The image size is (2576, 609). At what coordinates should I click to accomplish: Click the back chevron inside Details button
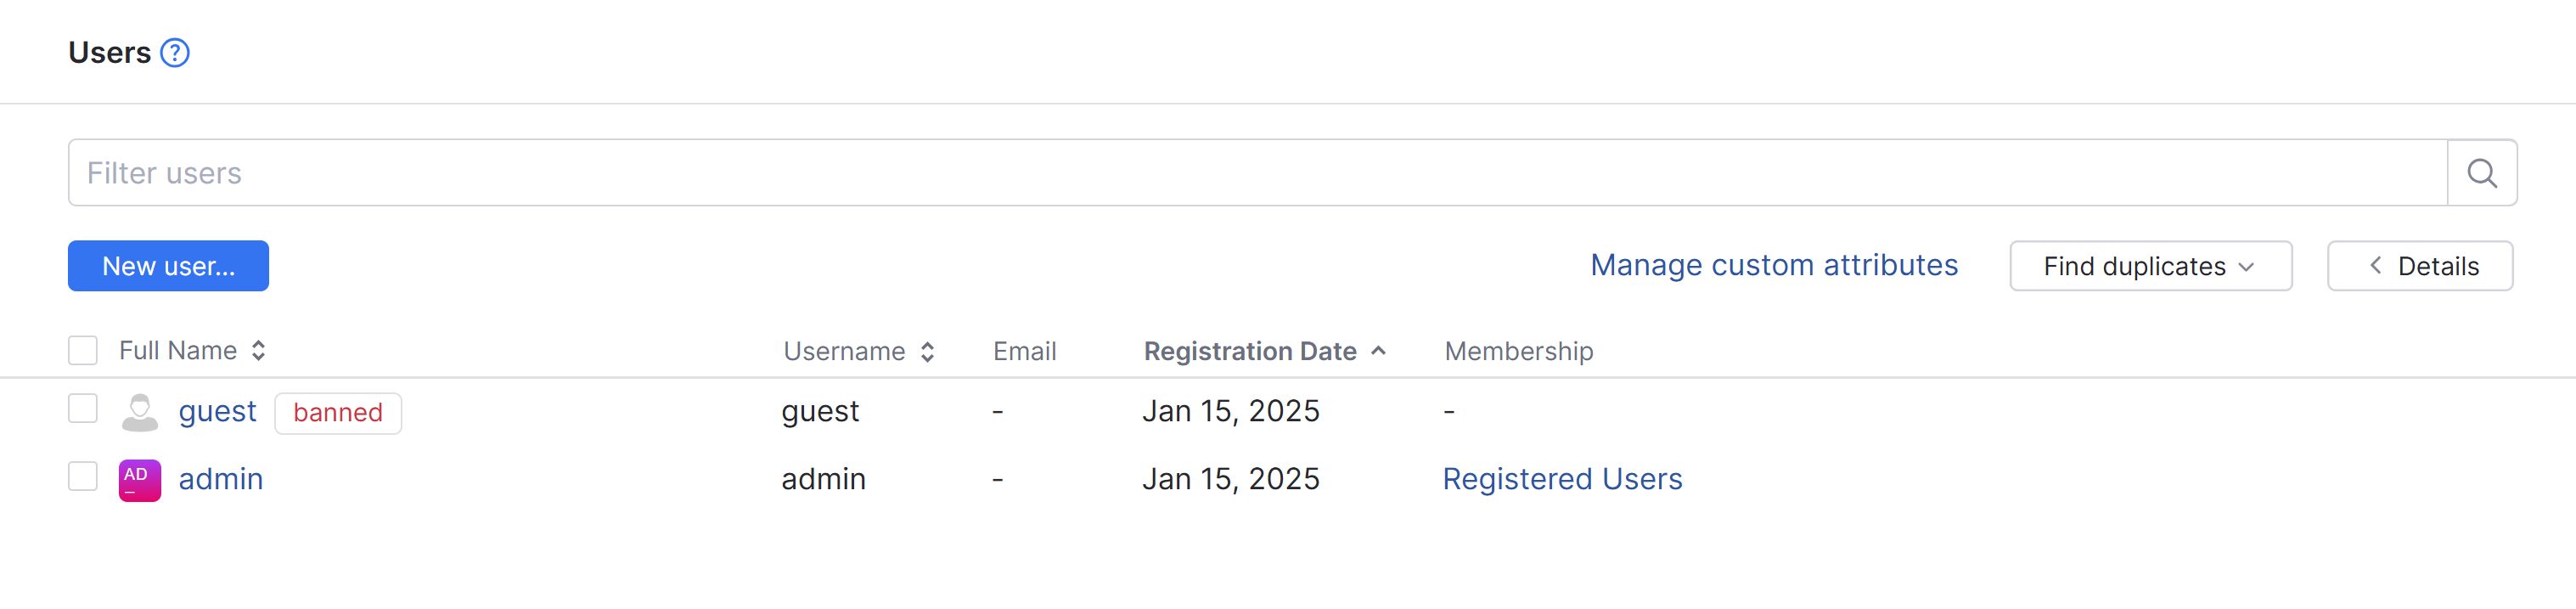(2376, 265)
